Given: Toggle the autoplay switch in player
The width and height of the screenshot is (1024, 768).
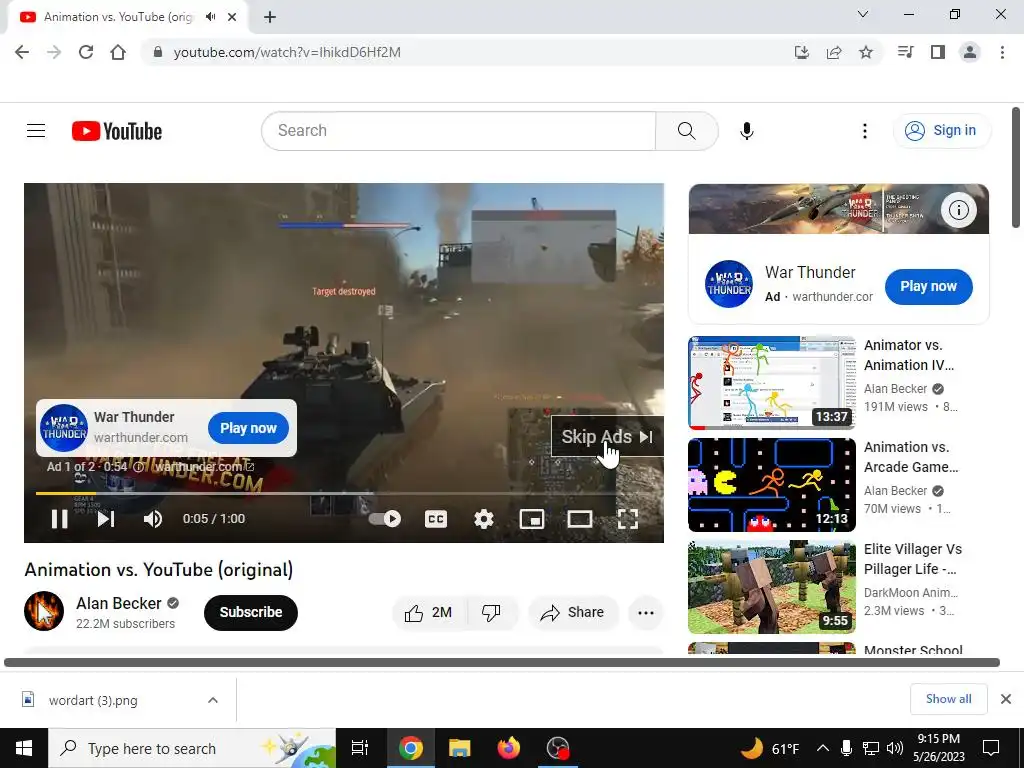Looking at the screenshot, I should point(385,519).
